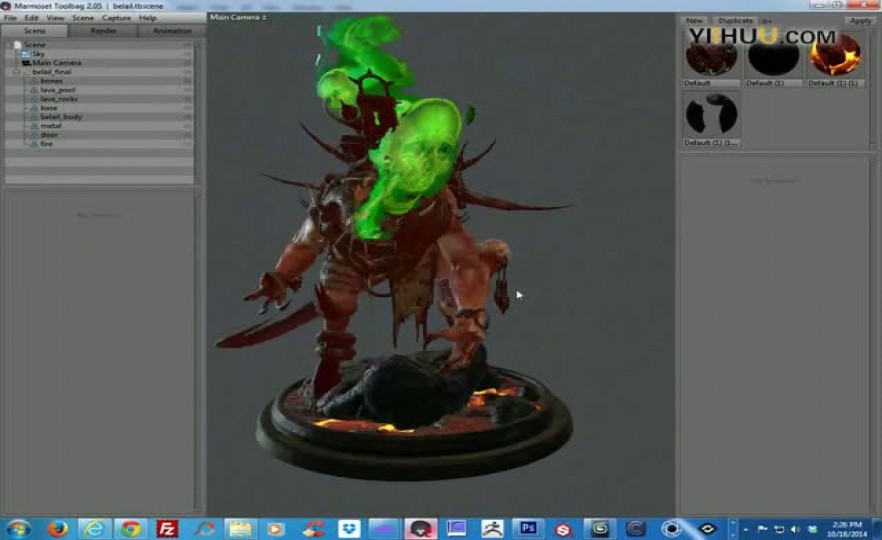
Task: Open the Capture menu
Action: click(x=116, y=18)
